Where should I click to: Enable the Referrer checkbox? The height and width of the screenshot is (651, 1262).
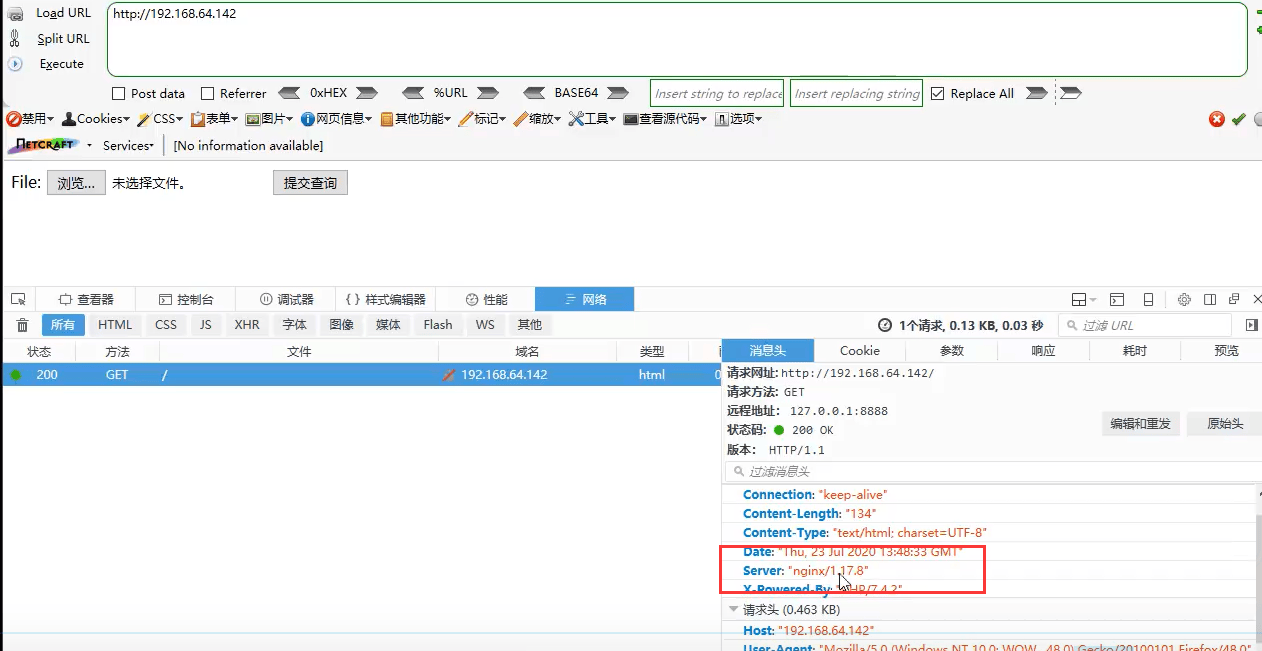point(208,94)
